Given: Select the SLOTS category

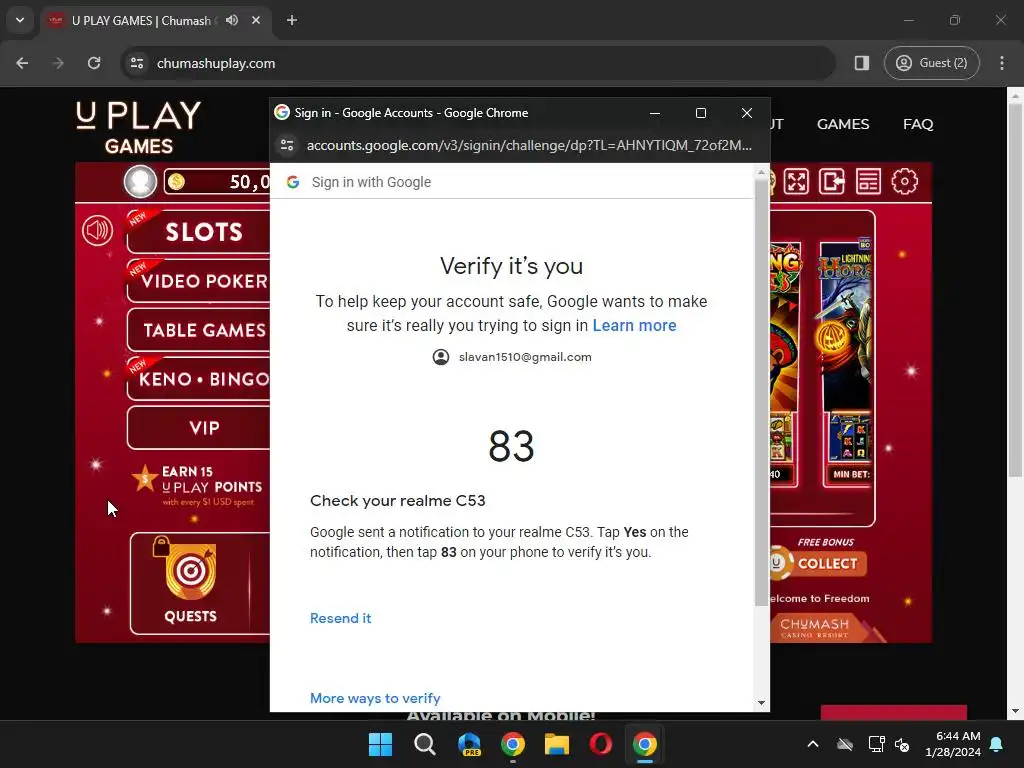Looking at the screenshot, I should 199,232.
